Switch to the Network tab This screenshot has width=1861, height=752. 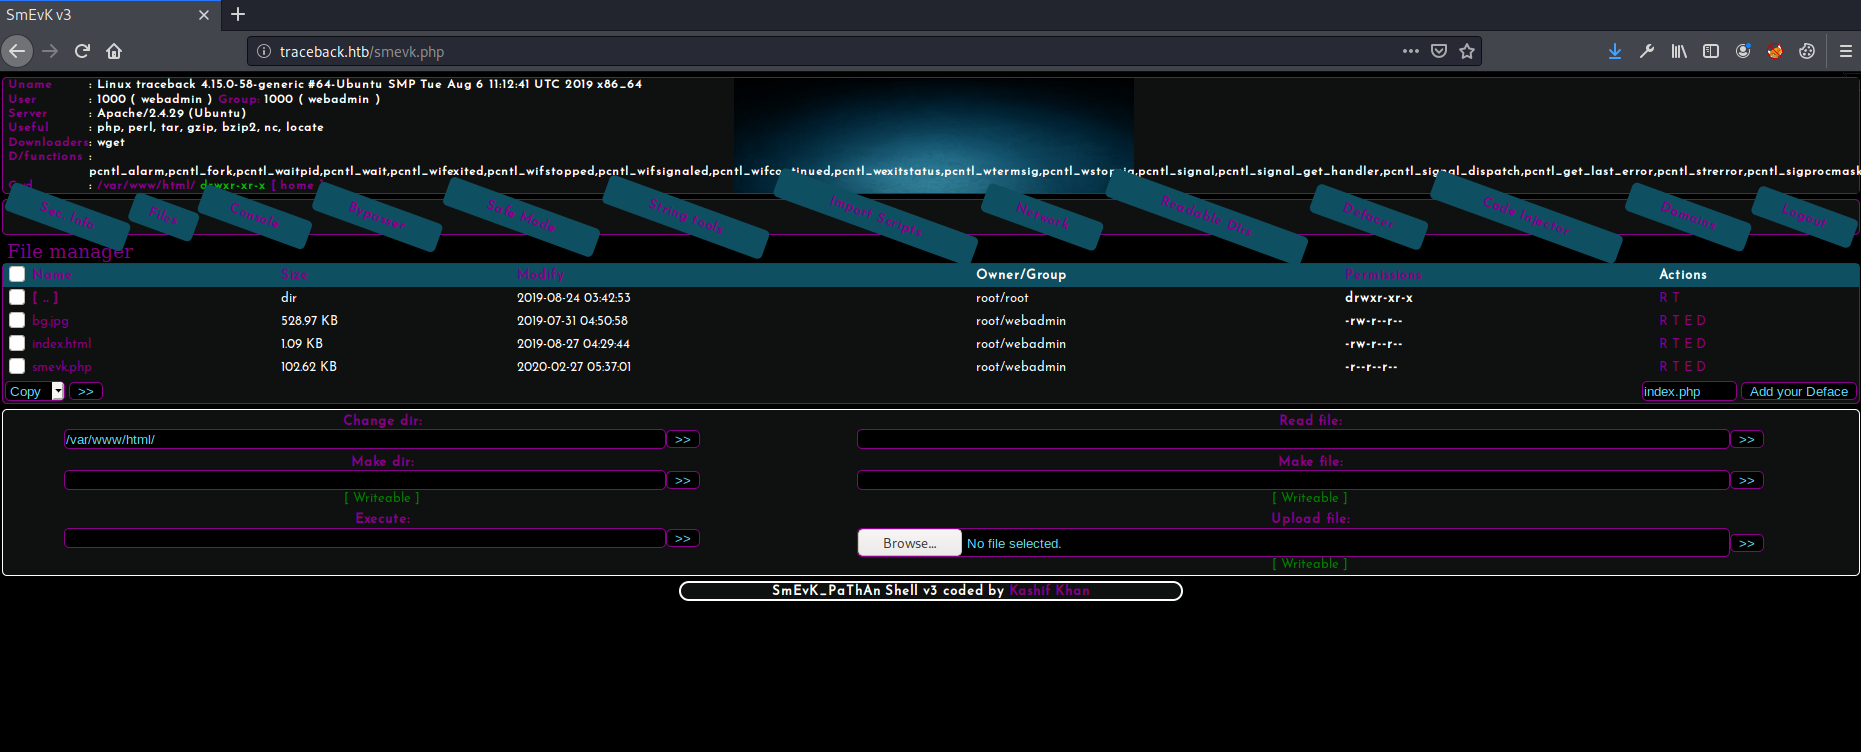tap(1042, 216)
